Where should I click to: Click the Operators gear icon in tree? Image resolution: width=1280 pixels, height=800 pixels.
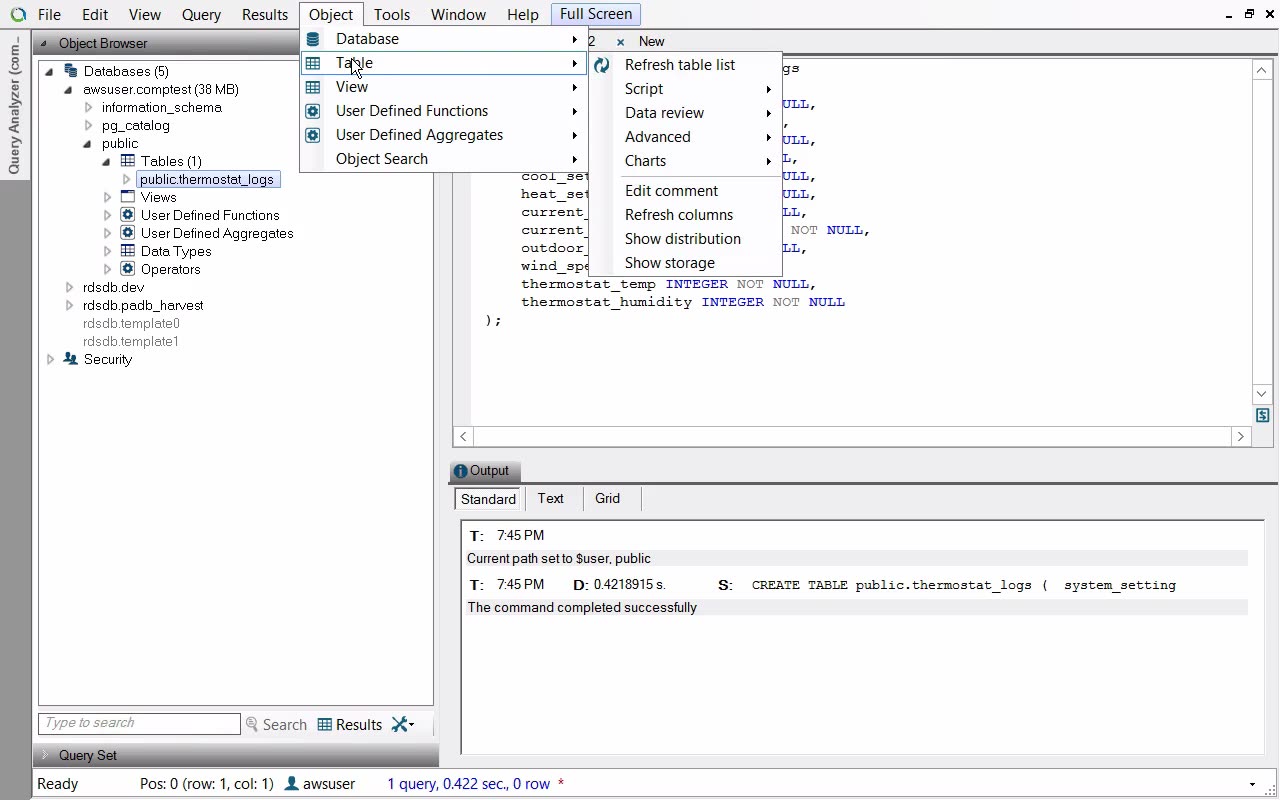128,269
